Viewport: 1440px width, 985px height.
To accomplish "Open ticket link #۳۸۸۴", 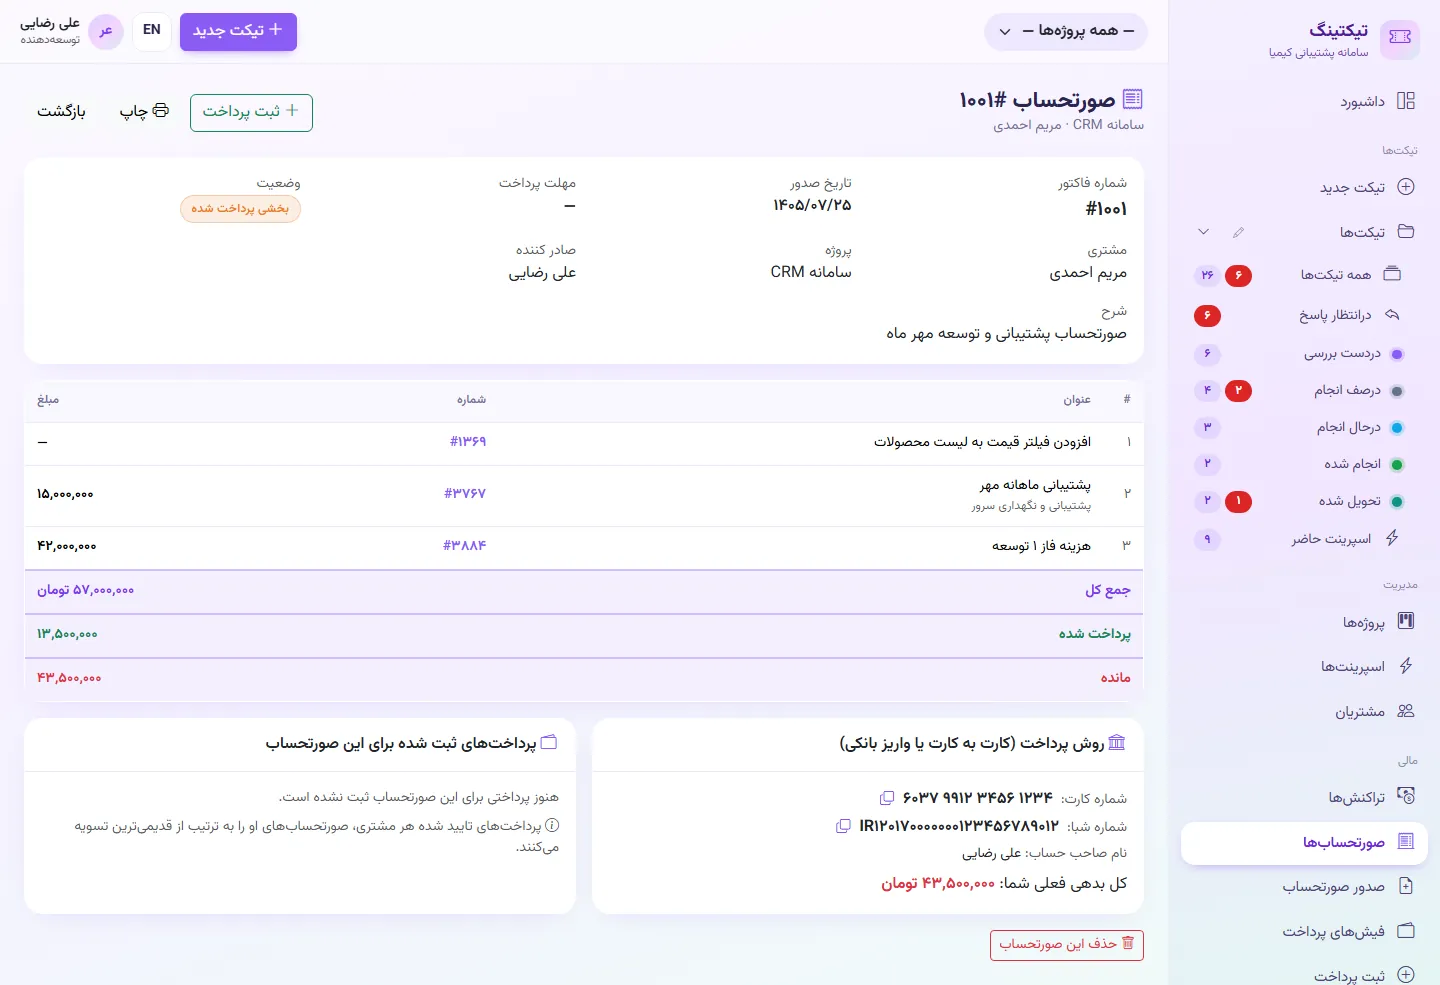I will (465, 546).
